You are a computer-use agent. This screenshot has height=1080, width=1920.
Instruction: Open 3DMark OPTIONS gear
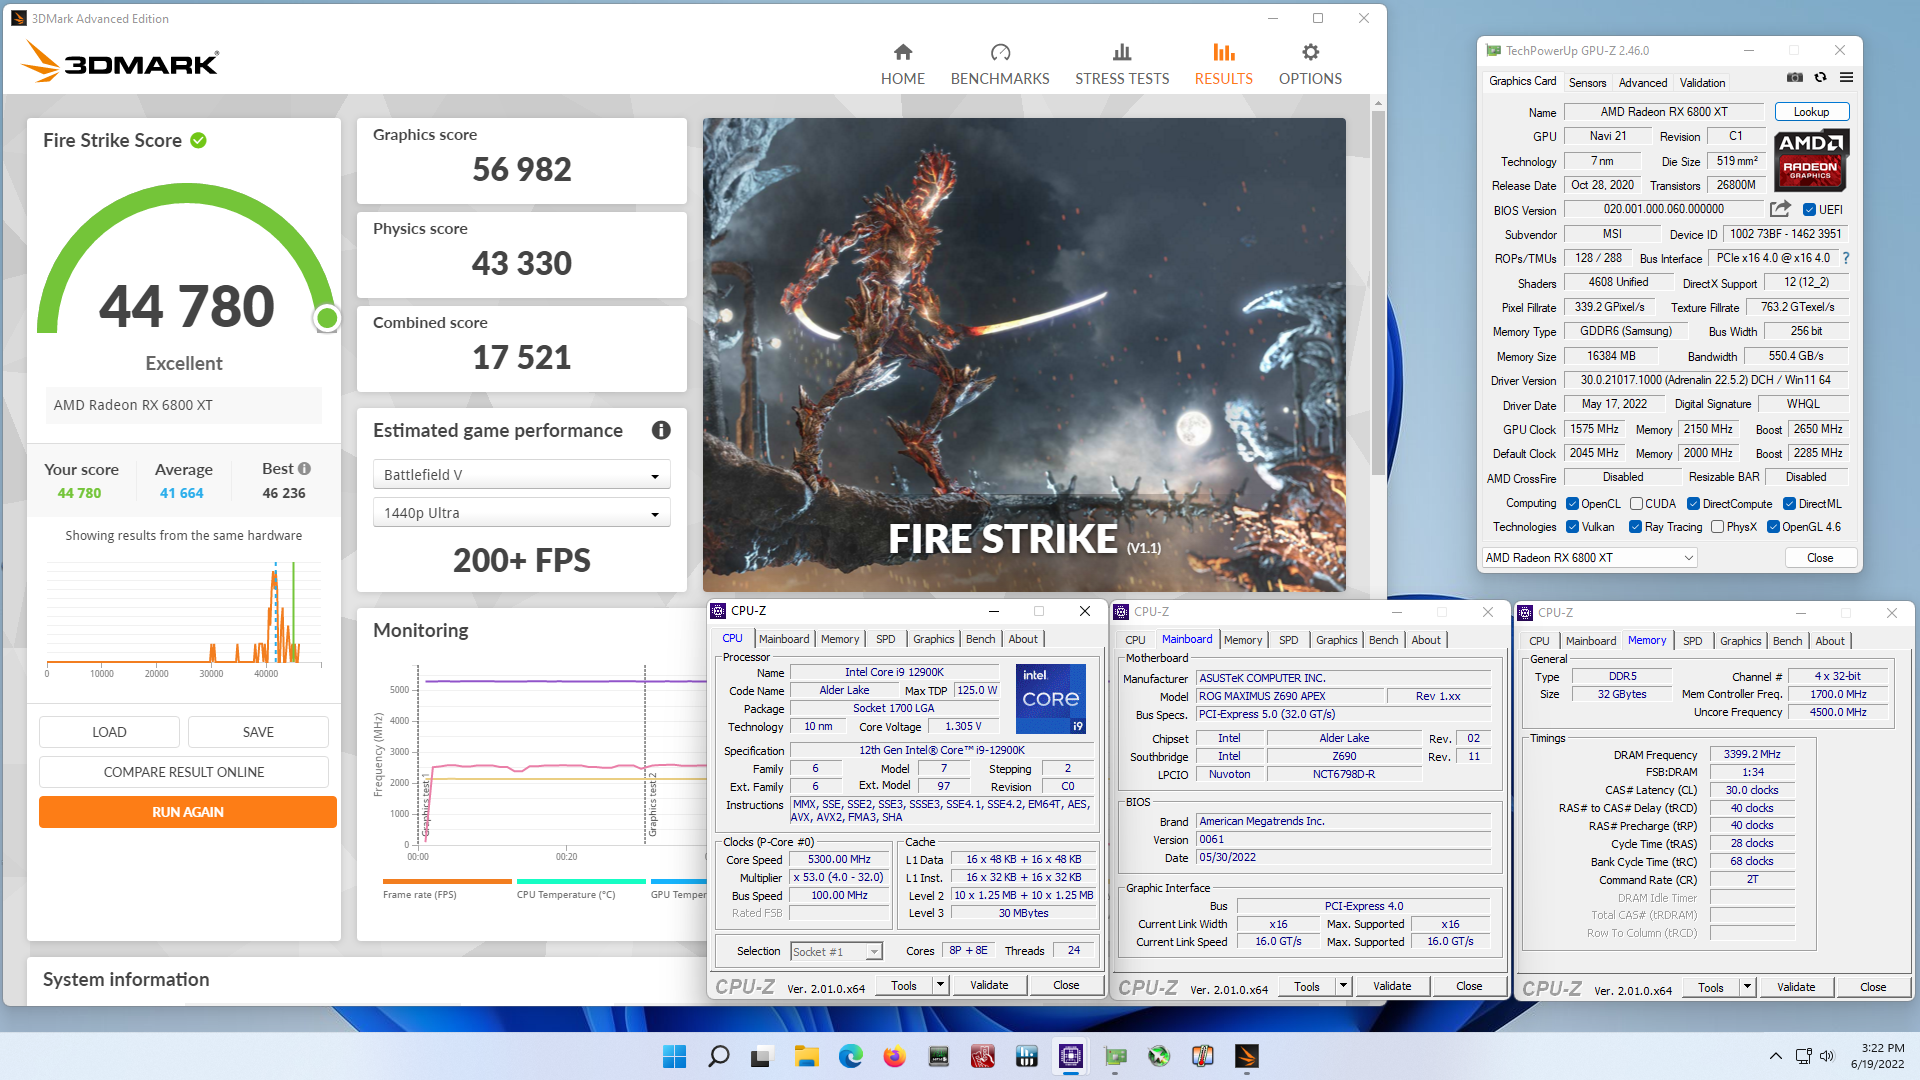tap(1310, 52)
